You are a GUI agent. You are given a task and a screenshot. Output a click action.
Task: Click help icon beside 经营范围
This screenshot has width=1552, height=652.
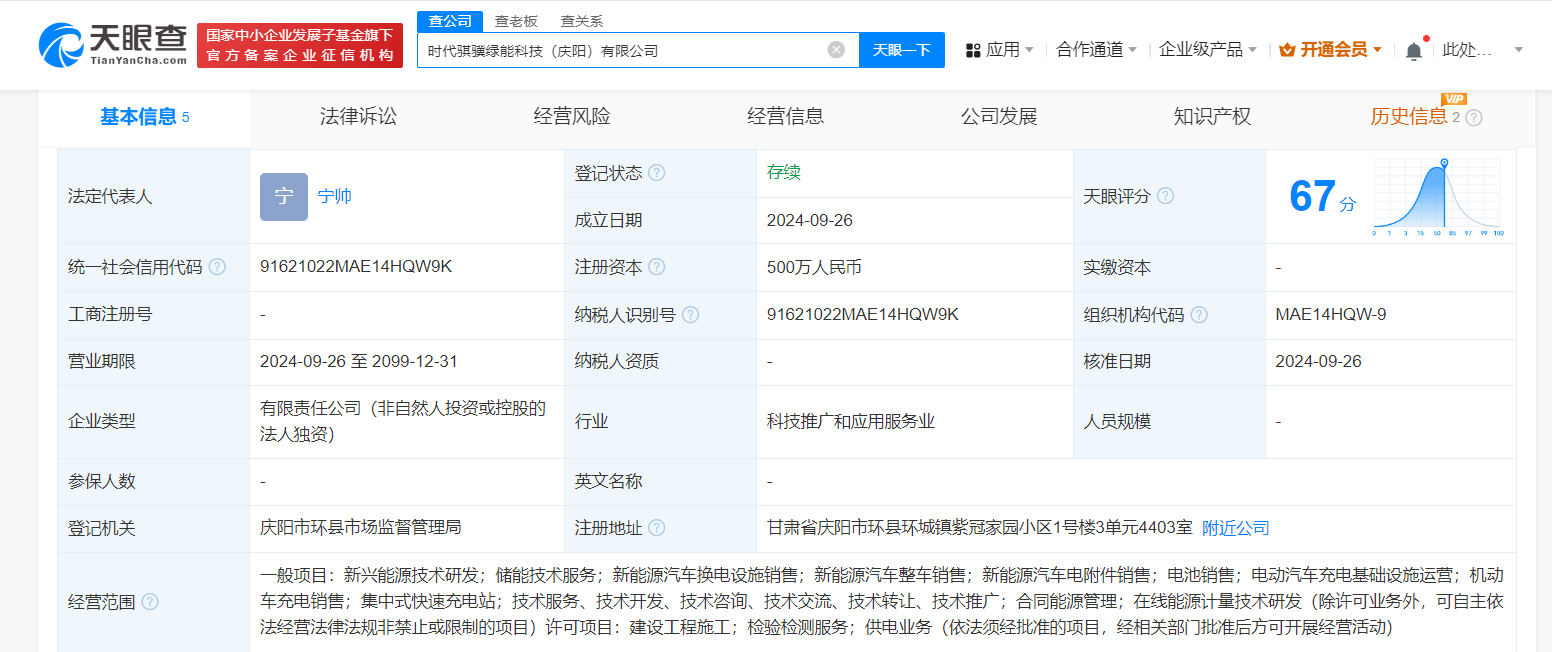click(x=150, y=602)
